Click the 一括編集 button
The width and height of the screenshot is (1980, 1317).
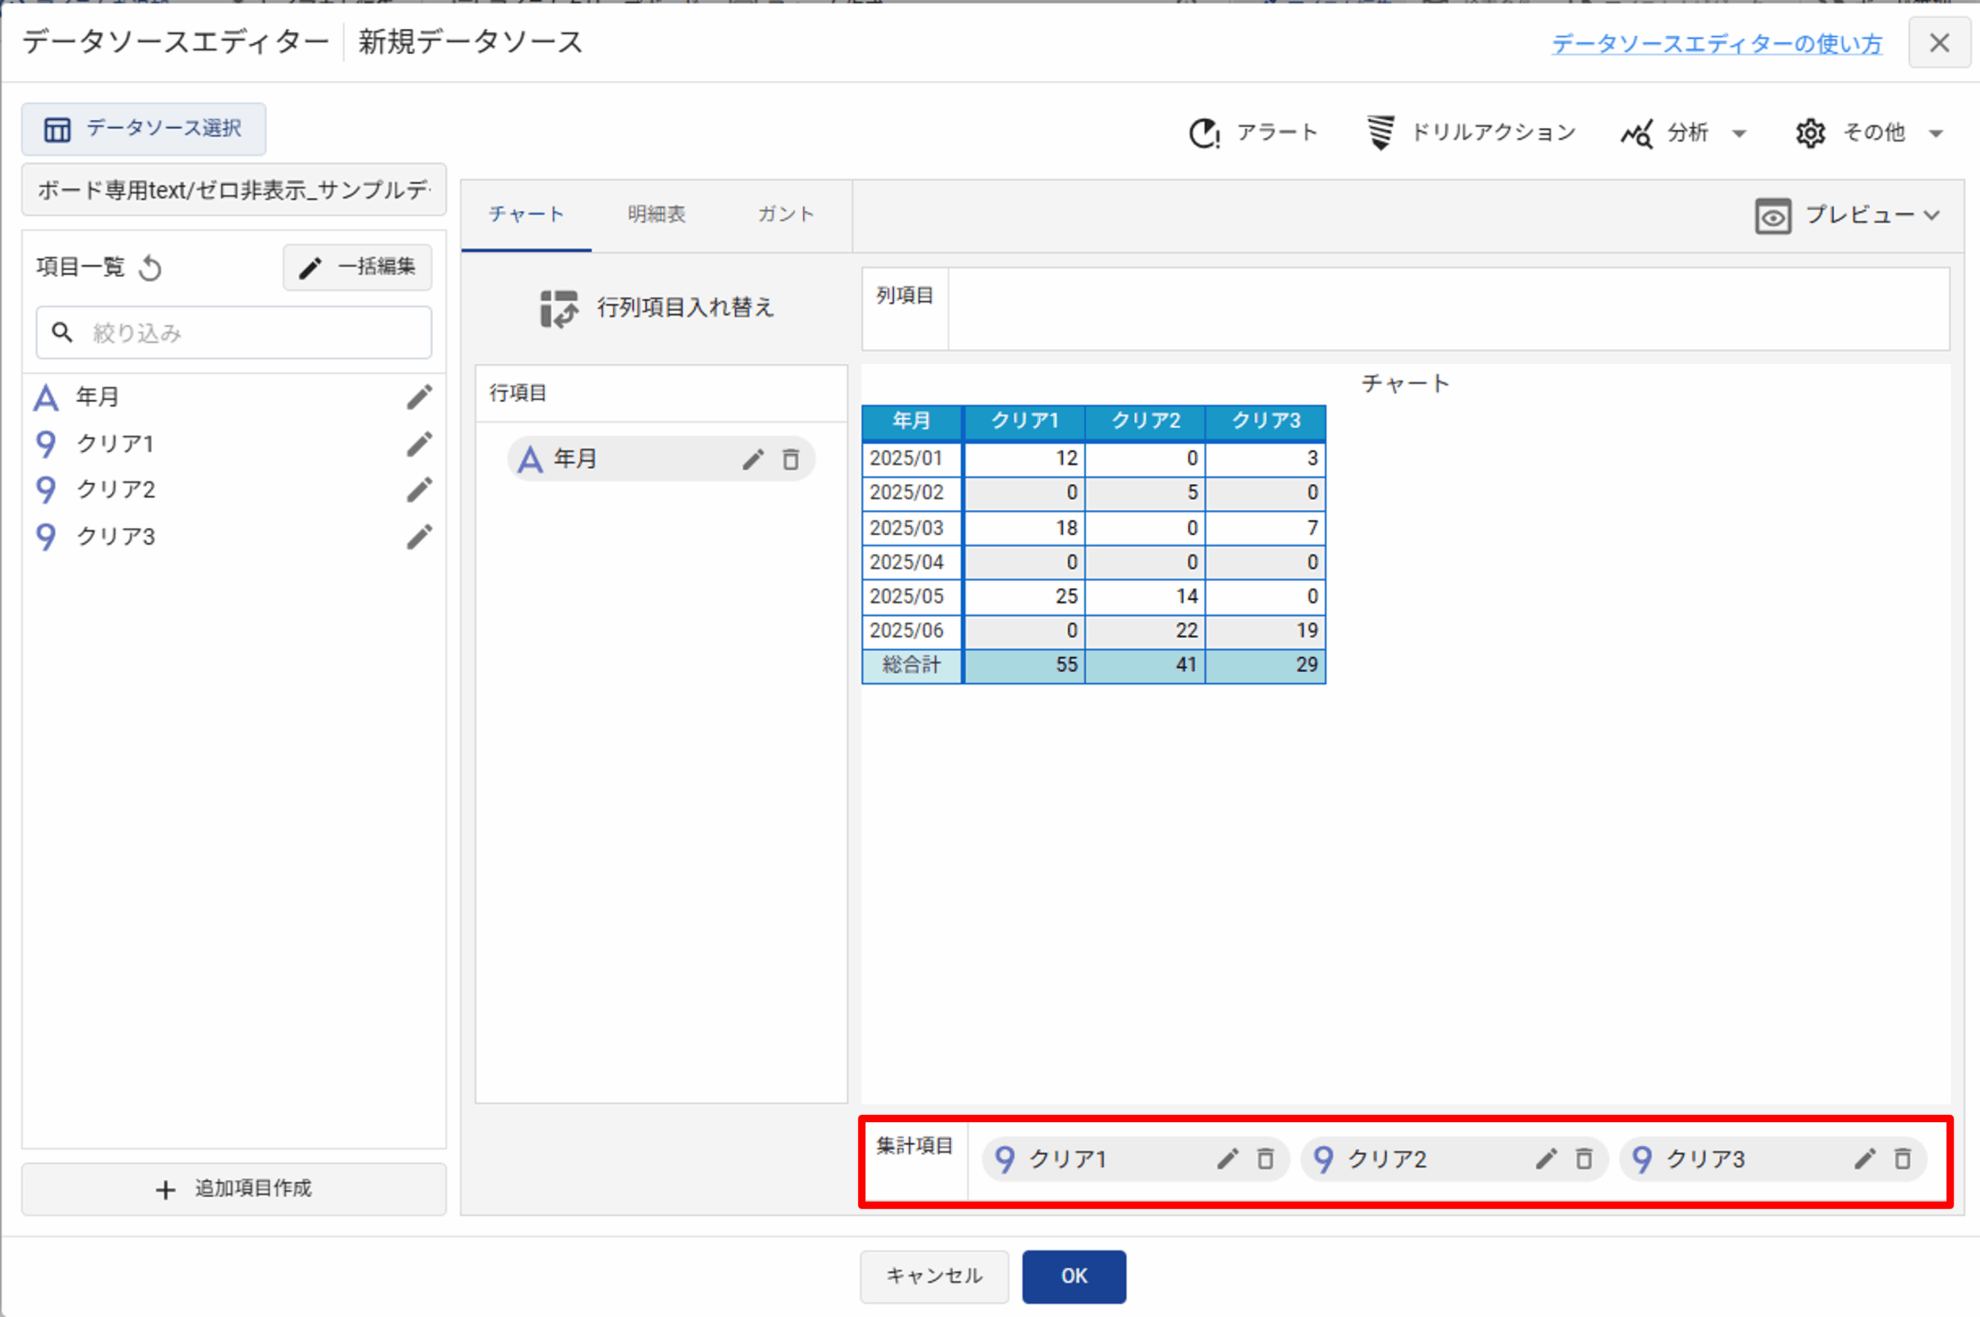pyautogui.click(x=358, y=267)
